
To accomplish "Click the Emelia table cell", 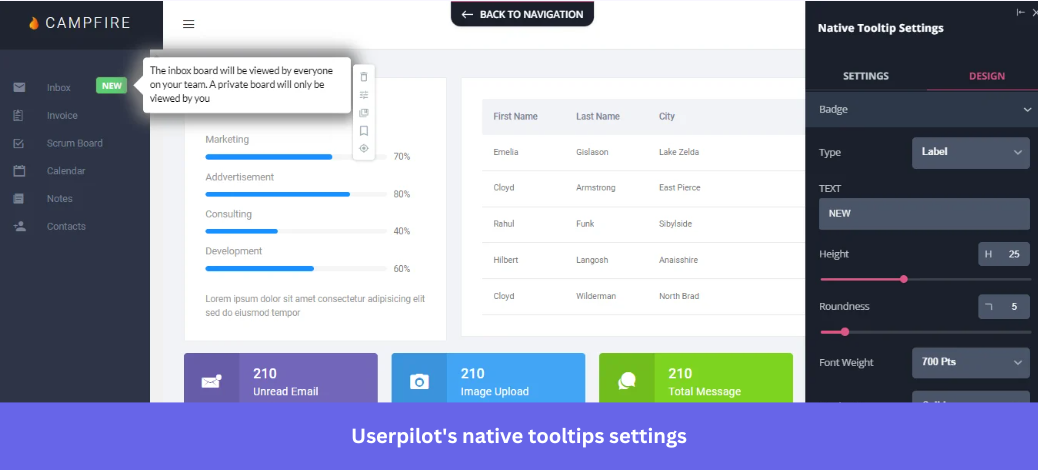I will (506, 152).
